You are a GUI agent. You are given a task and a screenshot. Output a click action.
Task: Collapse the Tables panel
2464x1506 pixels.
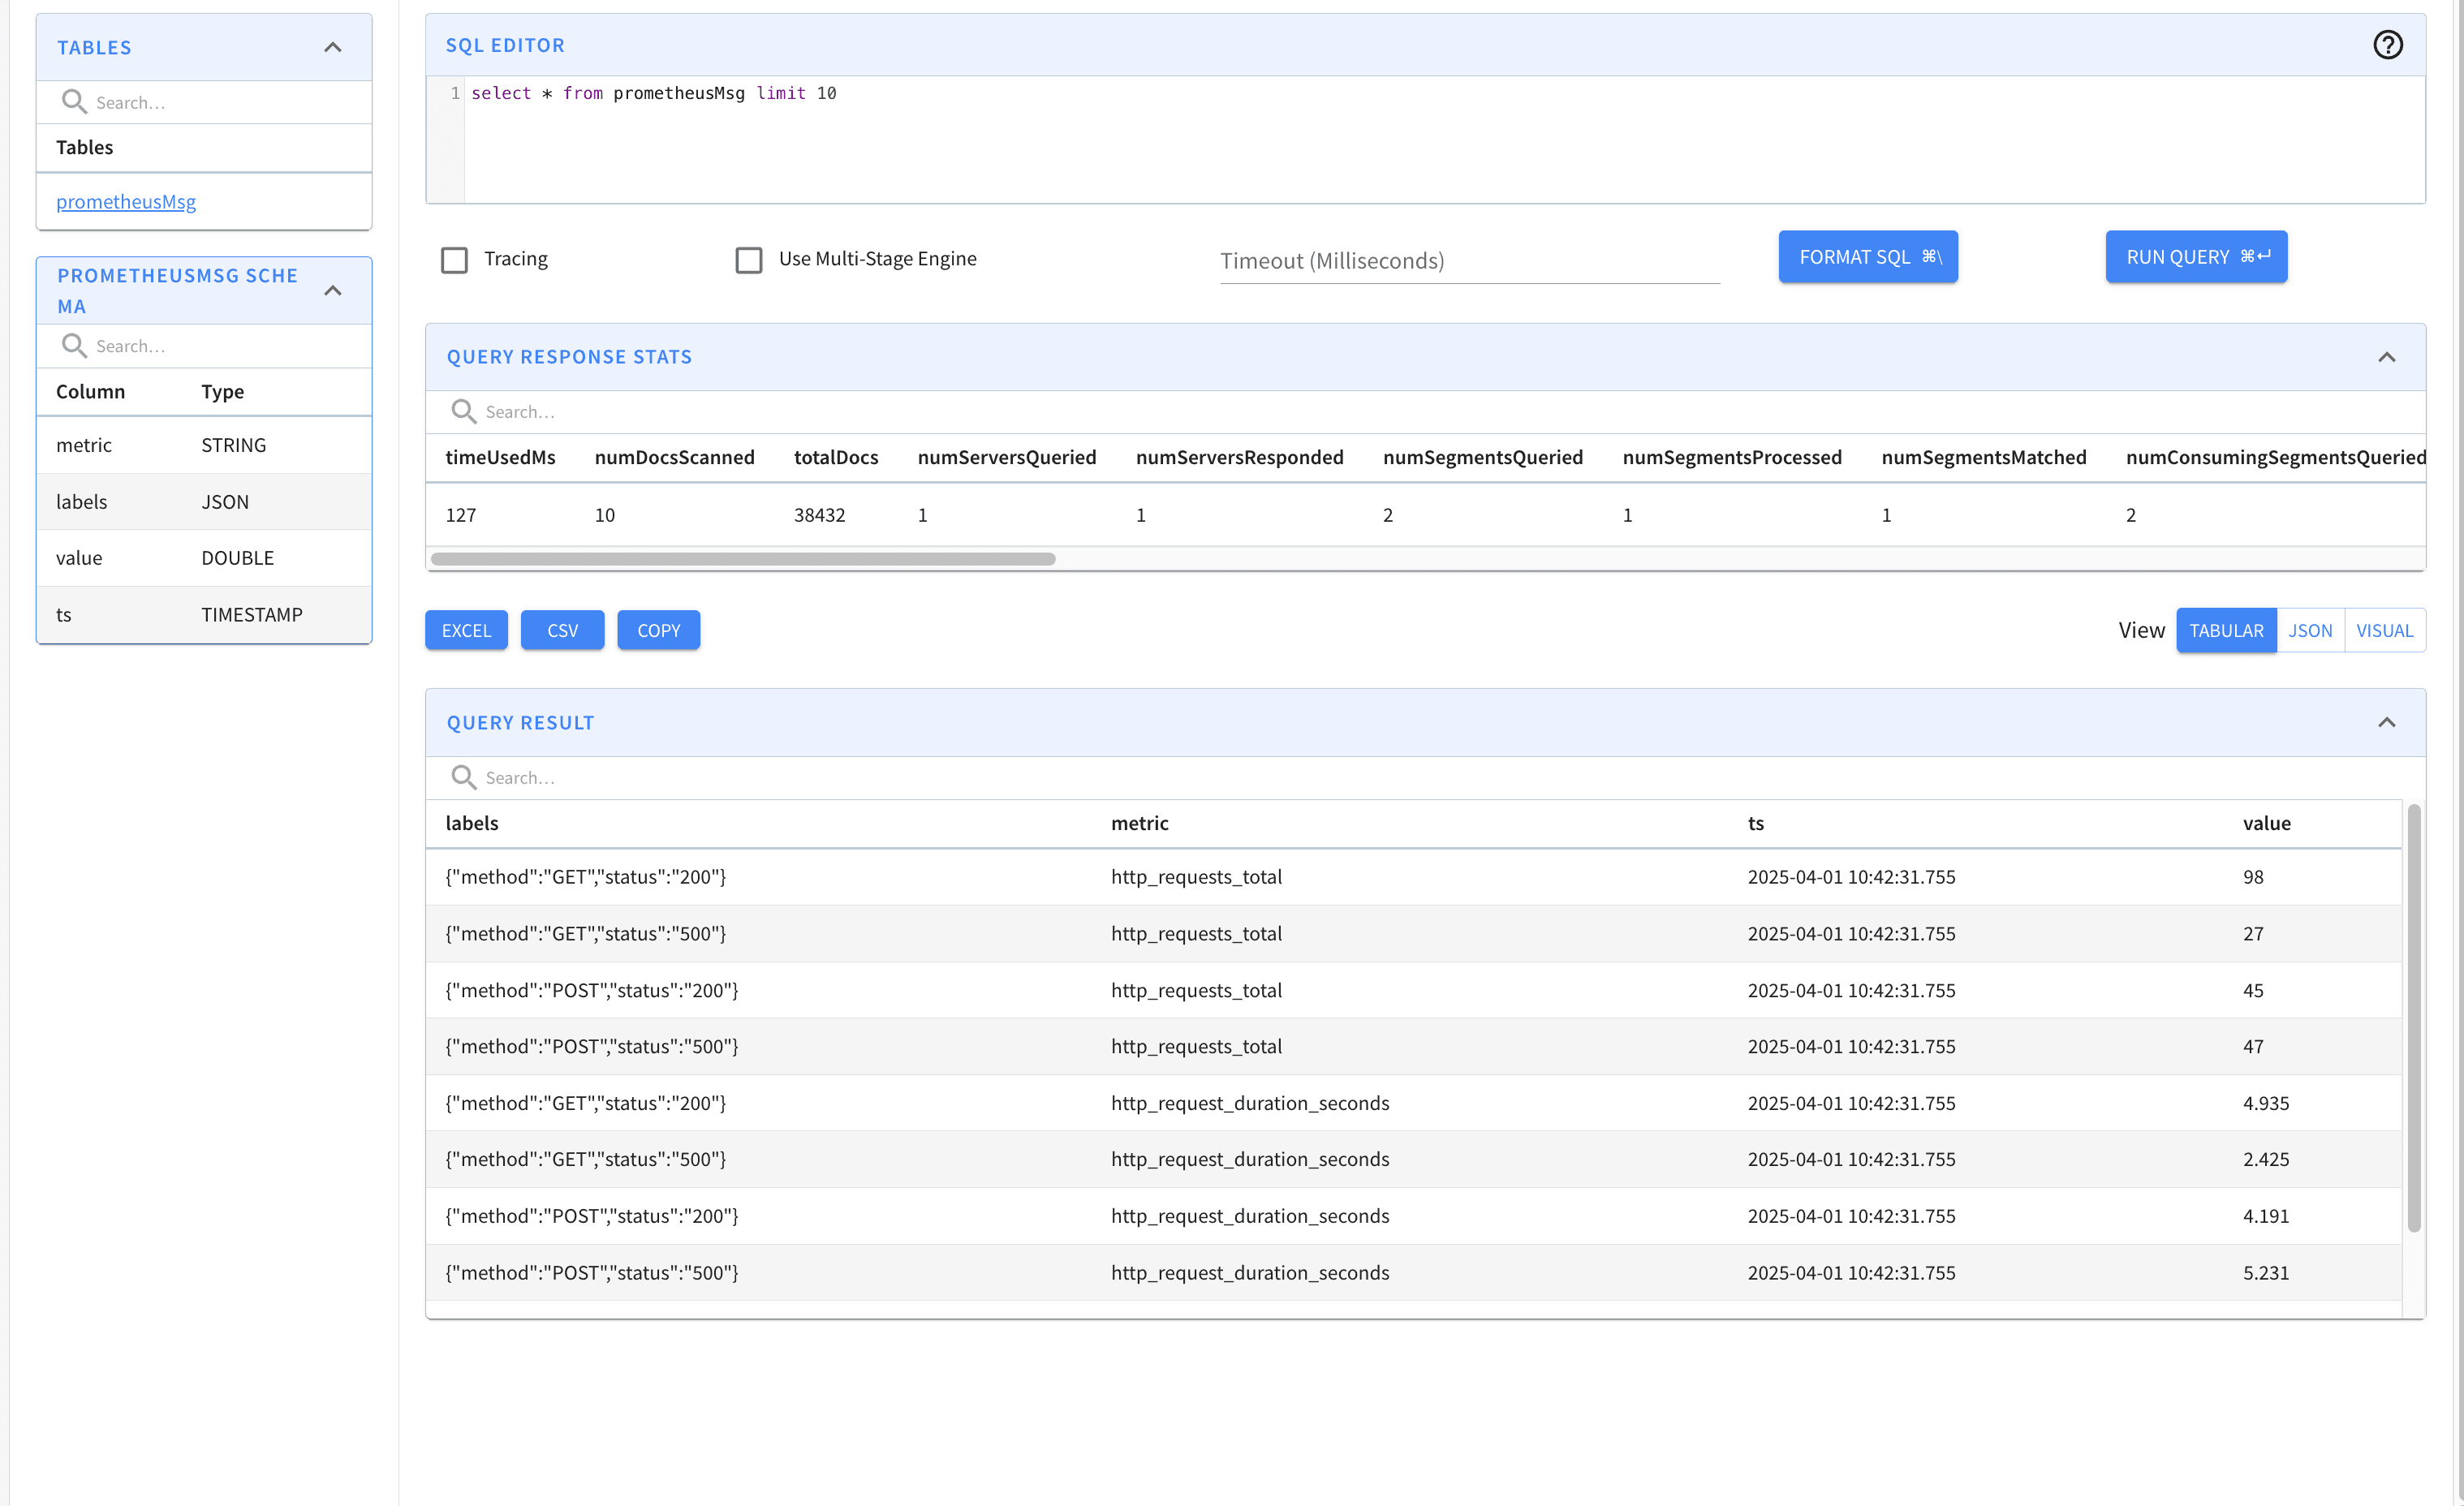tap(333, 47)
